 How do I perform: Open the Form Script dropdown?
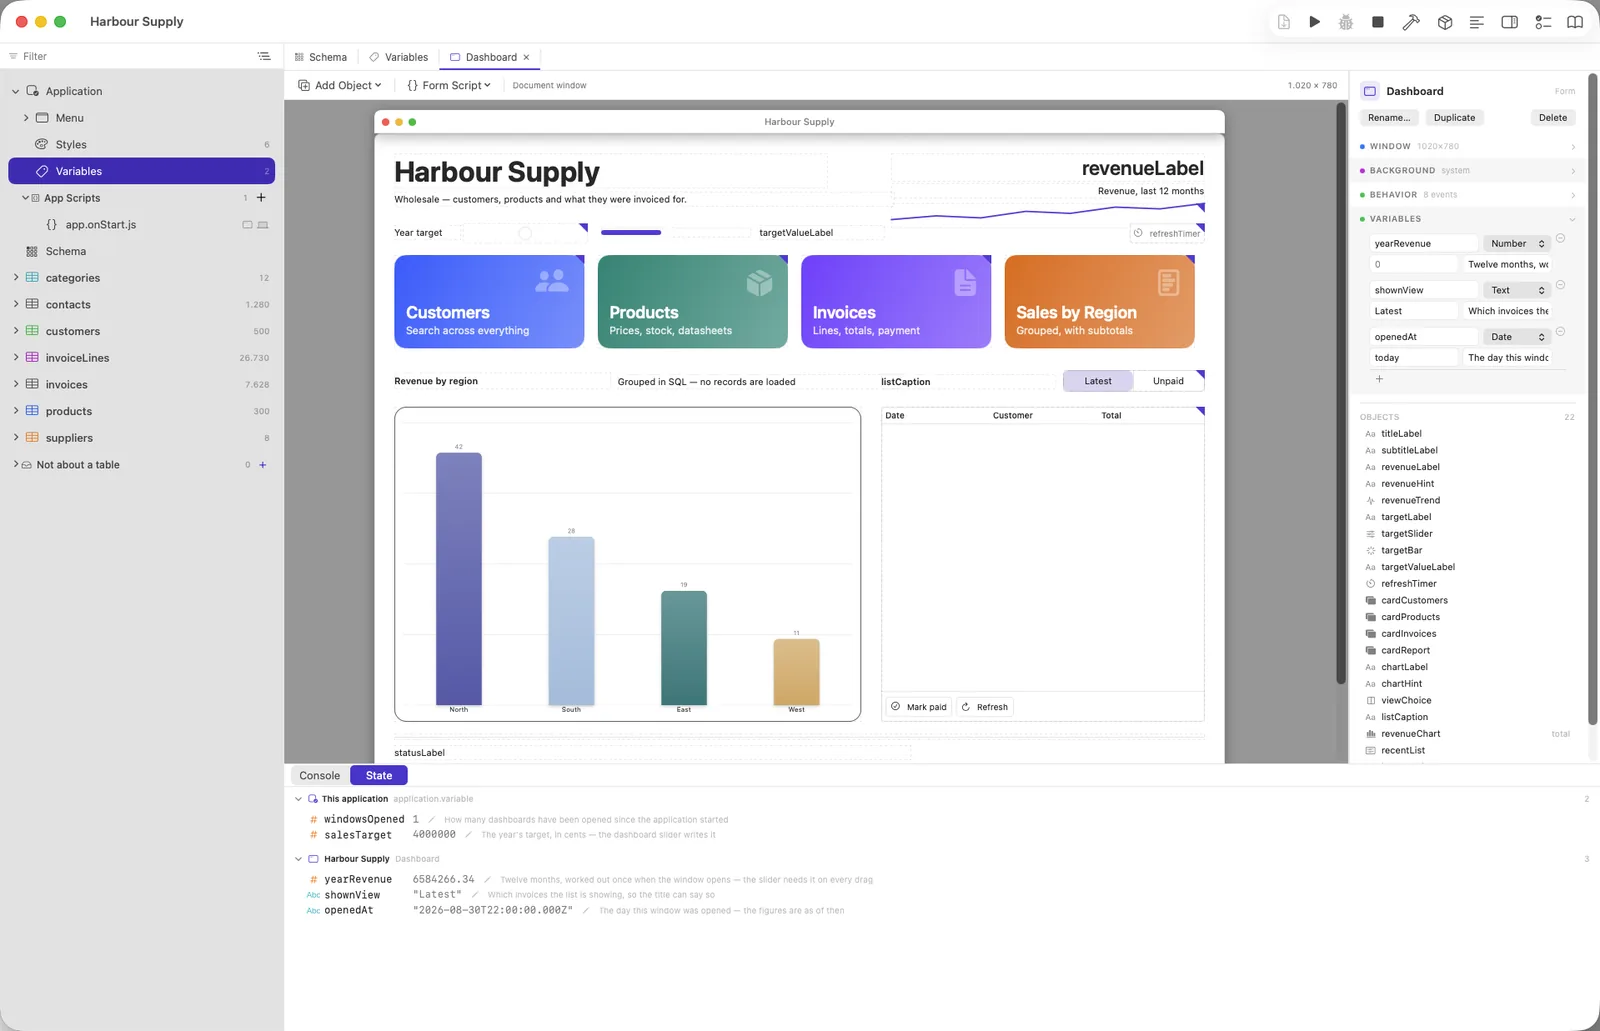click(449, 85)
